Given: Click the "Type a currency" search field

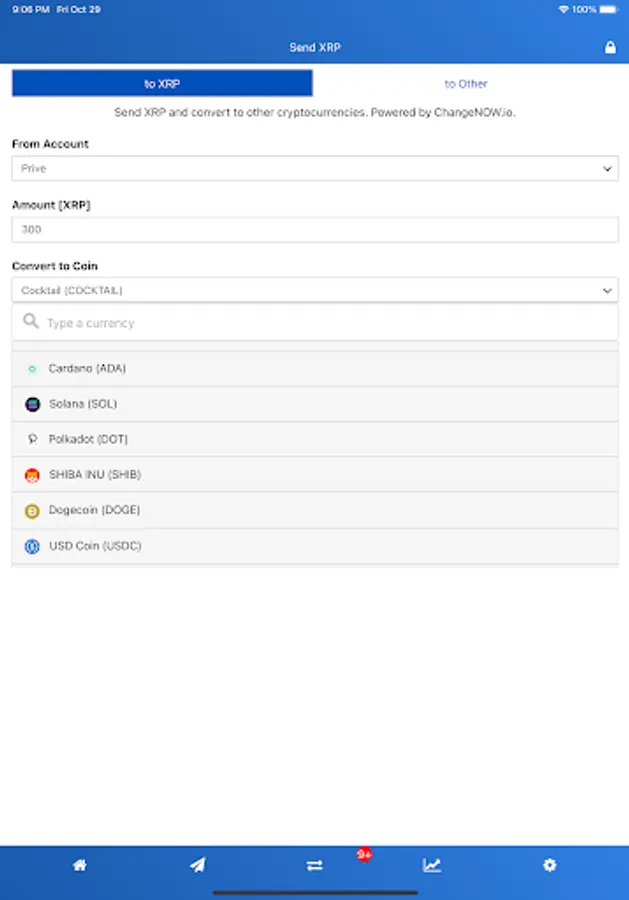Looking at the screenshot, I should coord(320,323).
